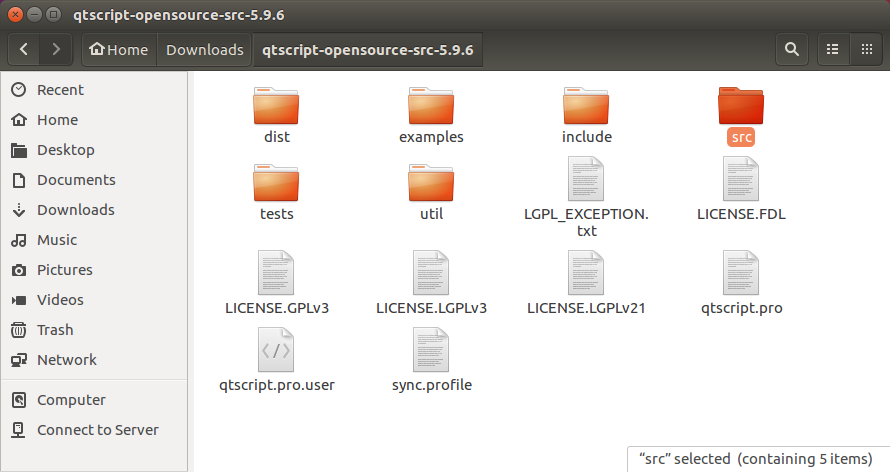The image size is (890, 472).
Task: Go back with the left arrow
Action: [24, 49]
